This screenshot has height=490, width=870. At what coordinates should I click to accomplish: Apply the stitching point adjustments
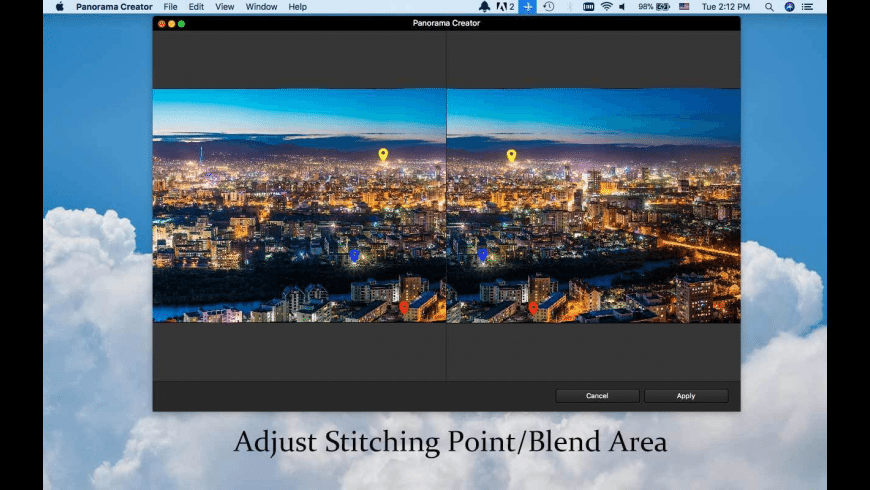coord(686,396)
